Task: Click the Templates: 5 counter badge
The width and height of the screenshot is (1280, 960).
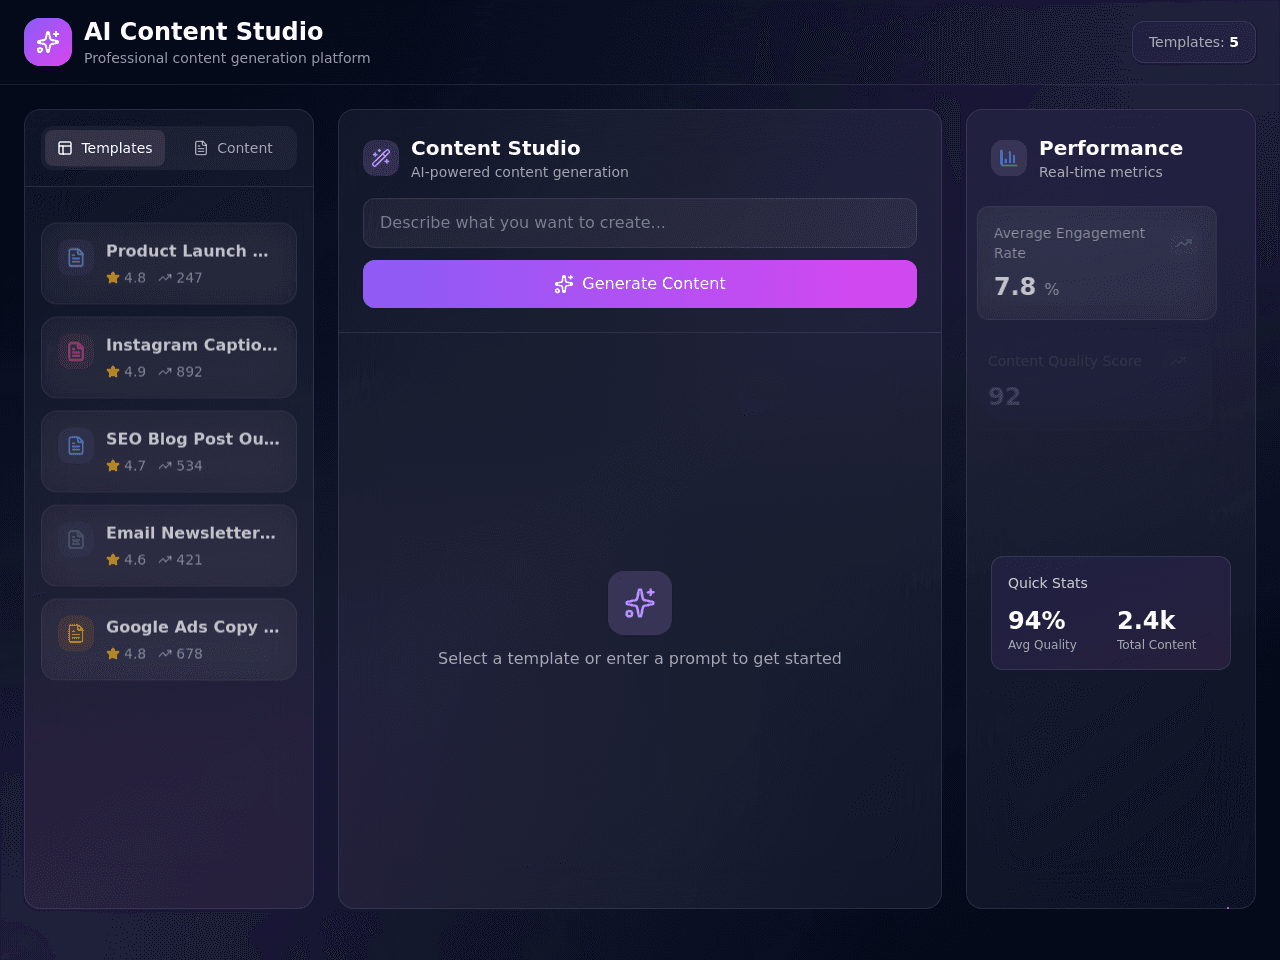Action: (1194, 42)
